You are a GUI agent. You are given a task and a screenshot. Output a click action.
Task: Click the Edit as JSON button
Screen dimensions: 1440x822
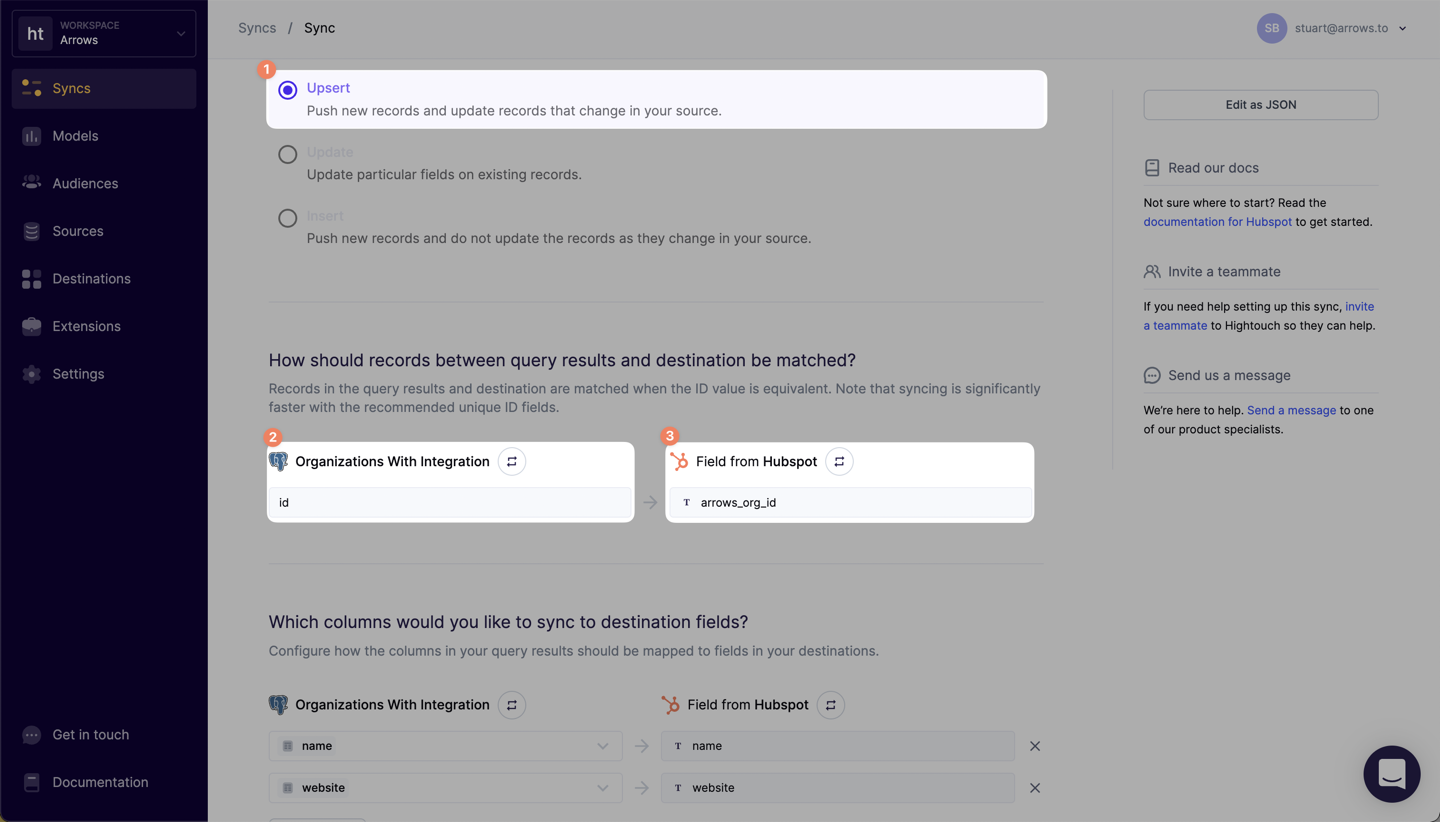(1261, 105)
